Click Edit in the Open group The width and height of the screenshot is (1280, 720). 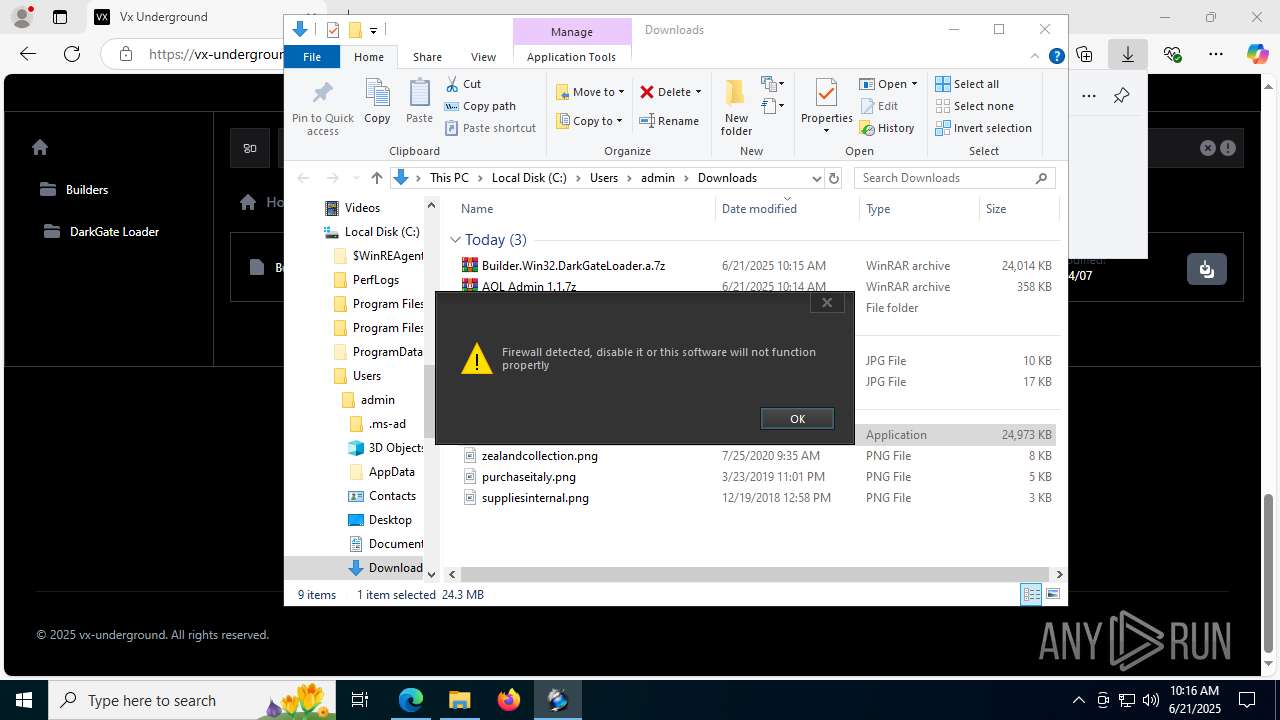click(x=879, y=106)
